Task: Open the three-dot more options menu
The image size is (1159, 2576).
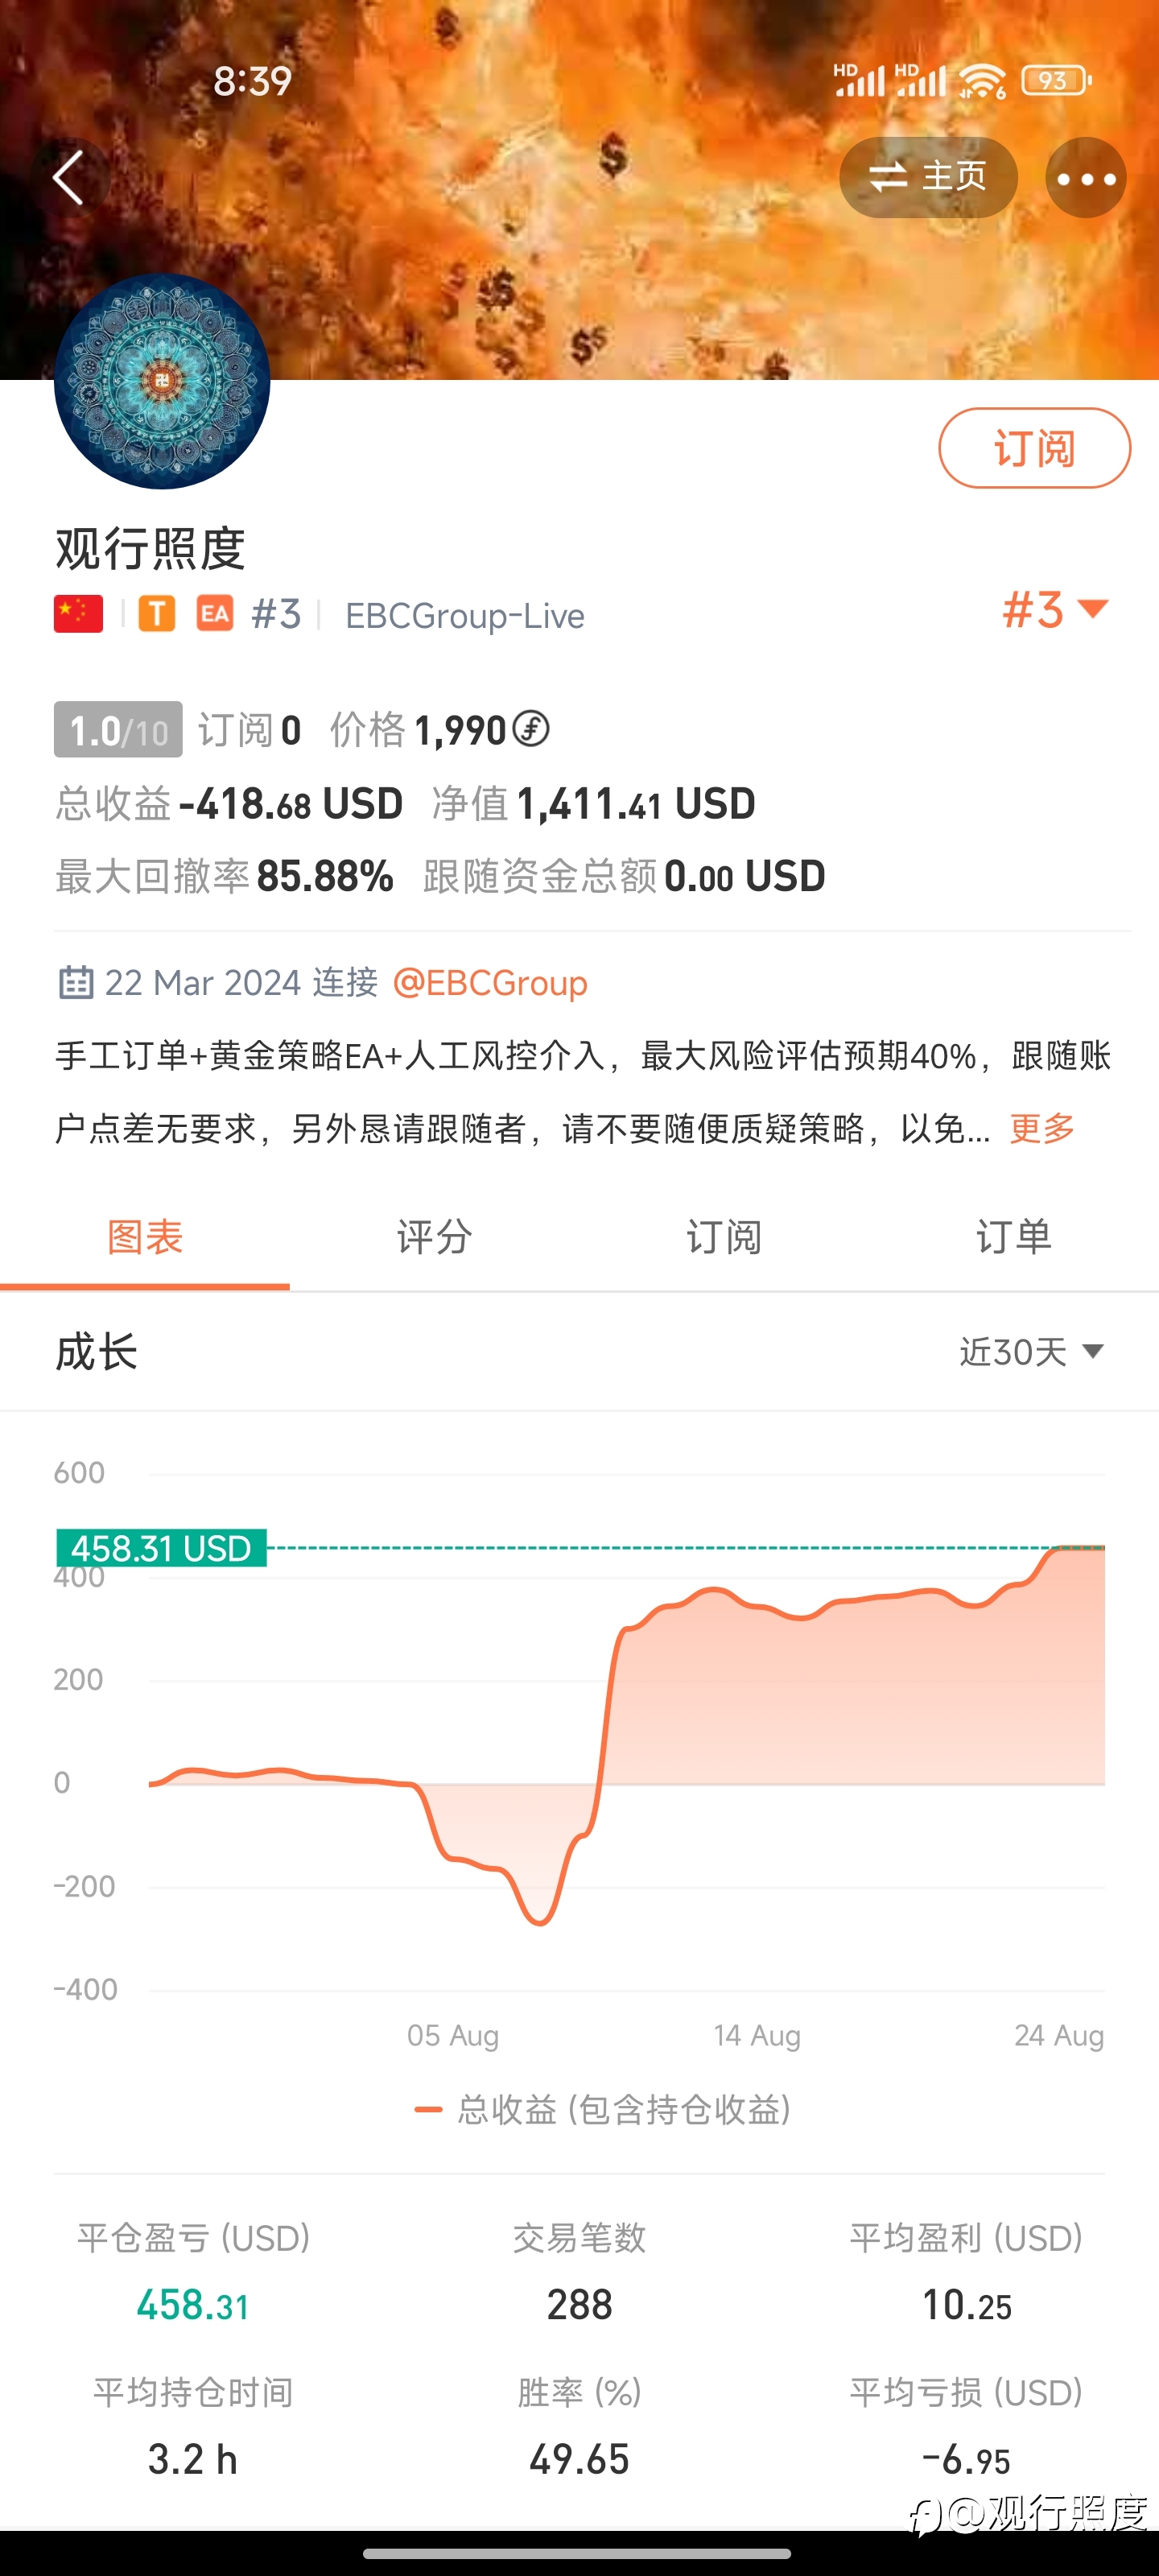Action: click(1086, 179)
